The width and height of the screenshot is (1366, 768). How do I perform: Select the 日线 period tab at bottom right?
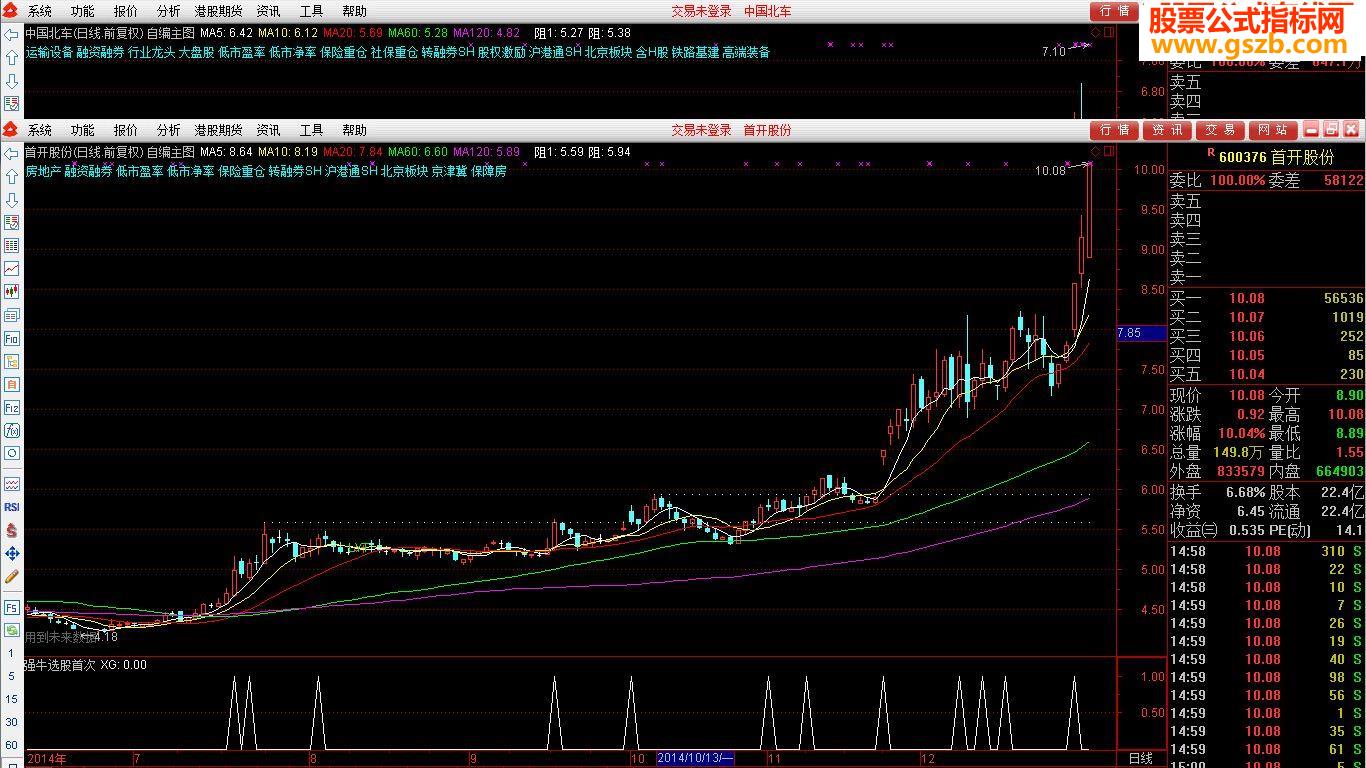point(1140,758)
